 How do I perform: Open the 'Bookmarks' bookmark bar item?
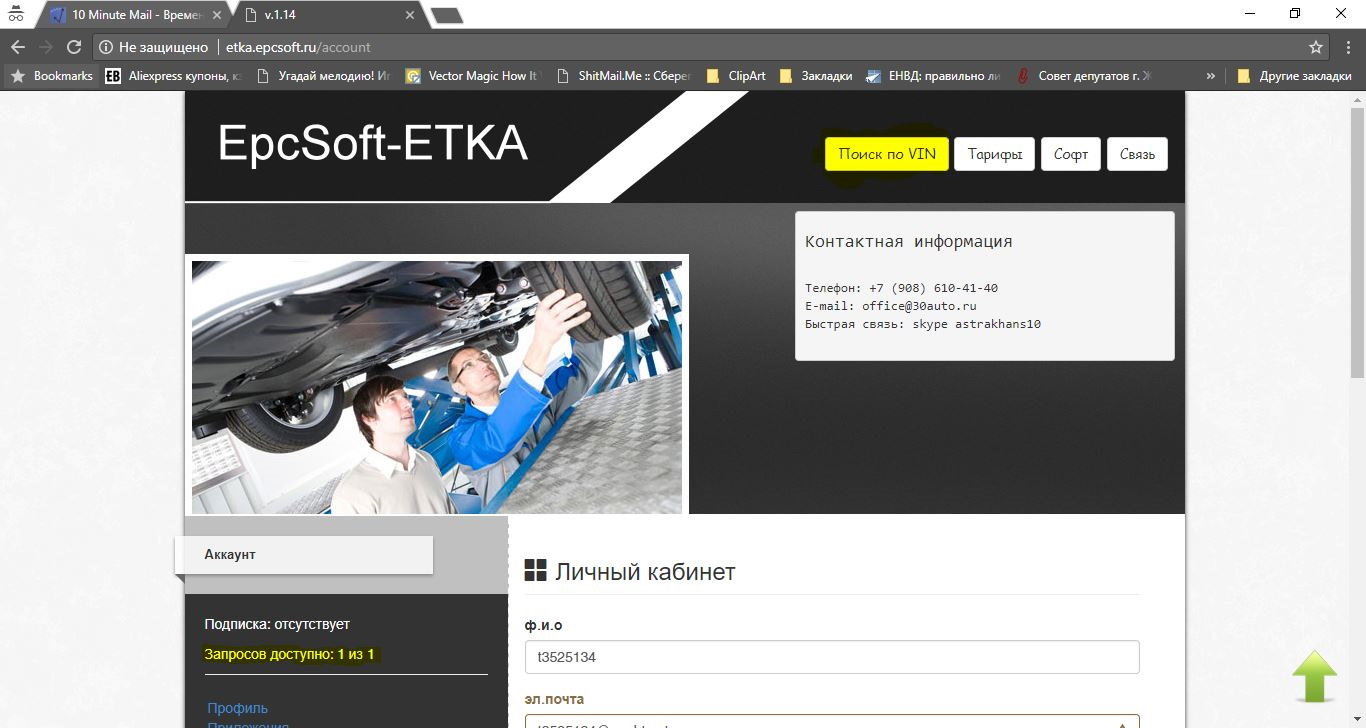click(52, 76)
